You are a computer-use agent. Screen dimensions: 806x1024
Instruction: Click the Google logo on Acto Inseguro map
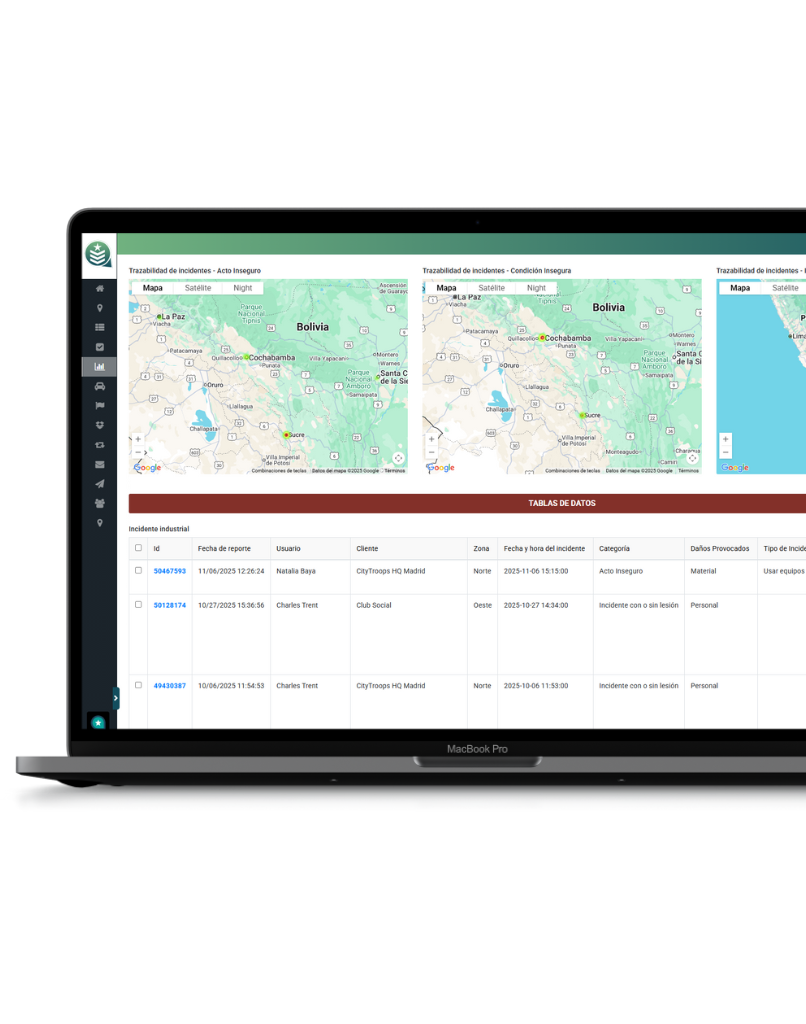click(x=147, y=468)
